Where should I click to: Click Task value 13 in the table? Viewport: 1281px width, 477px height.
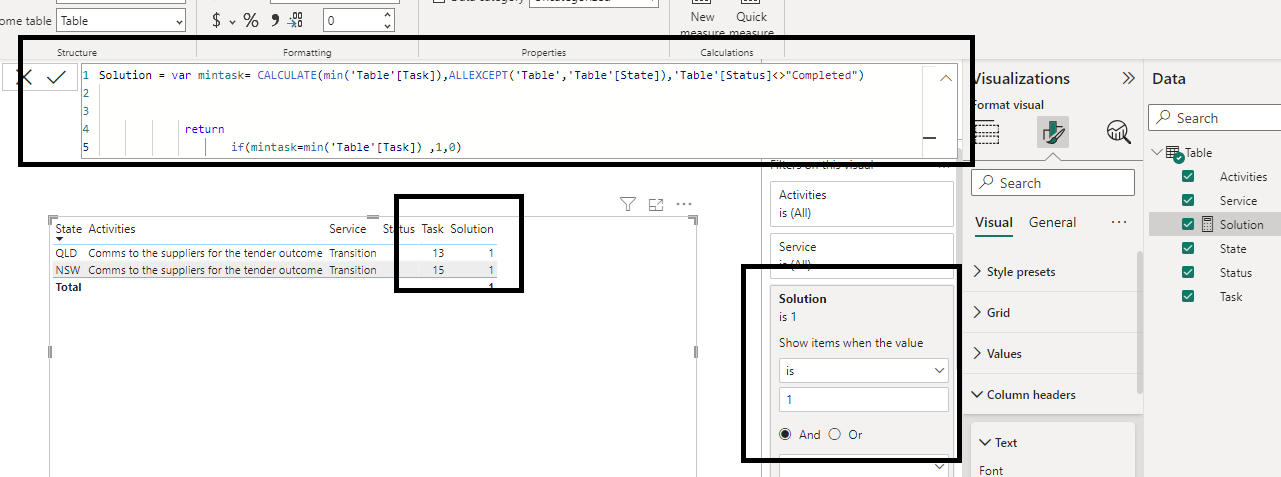click(438, 253)
